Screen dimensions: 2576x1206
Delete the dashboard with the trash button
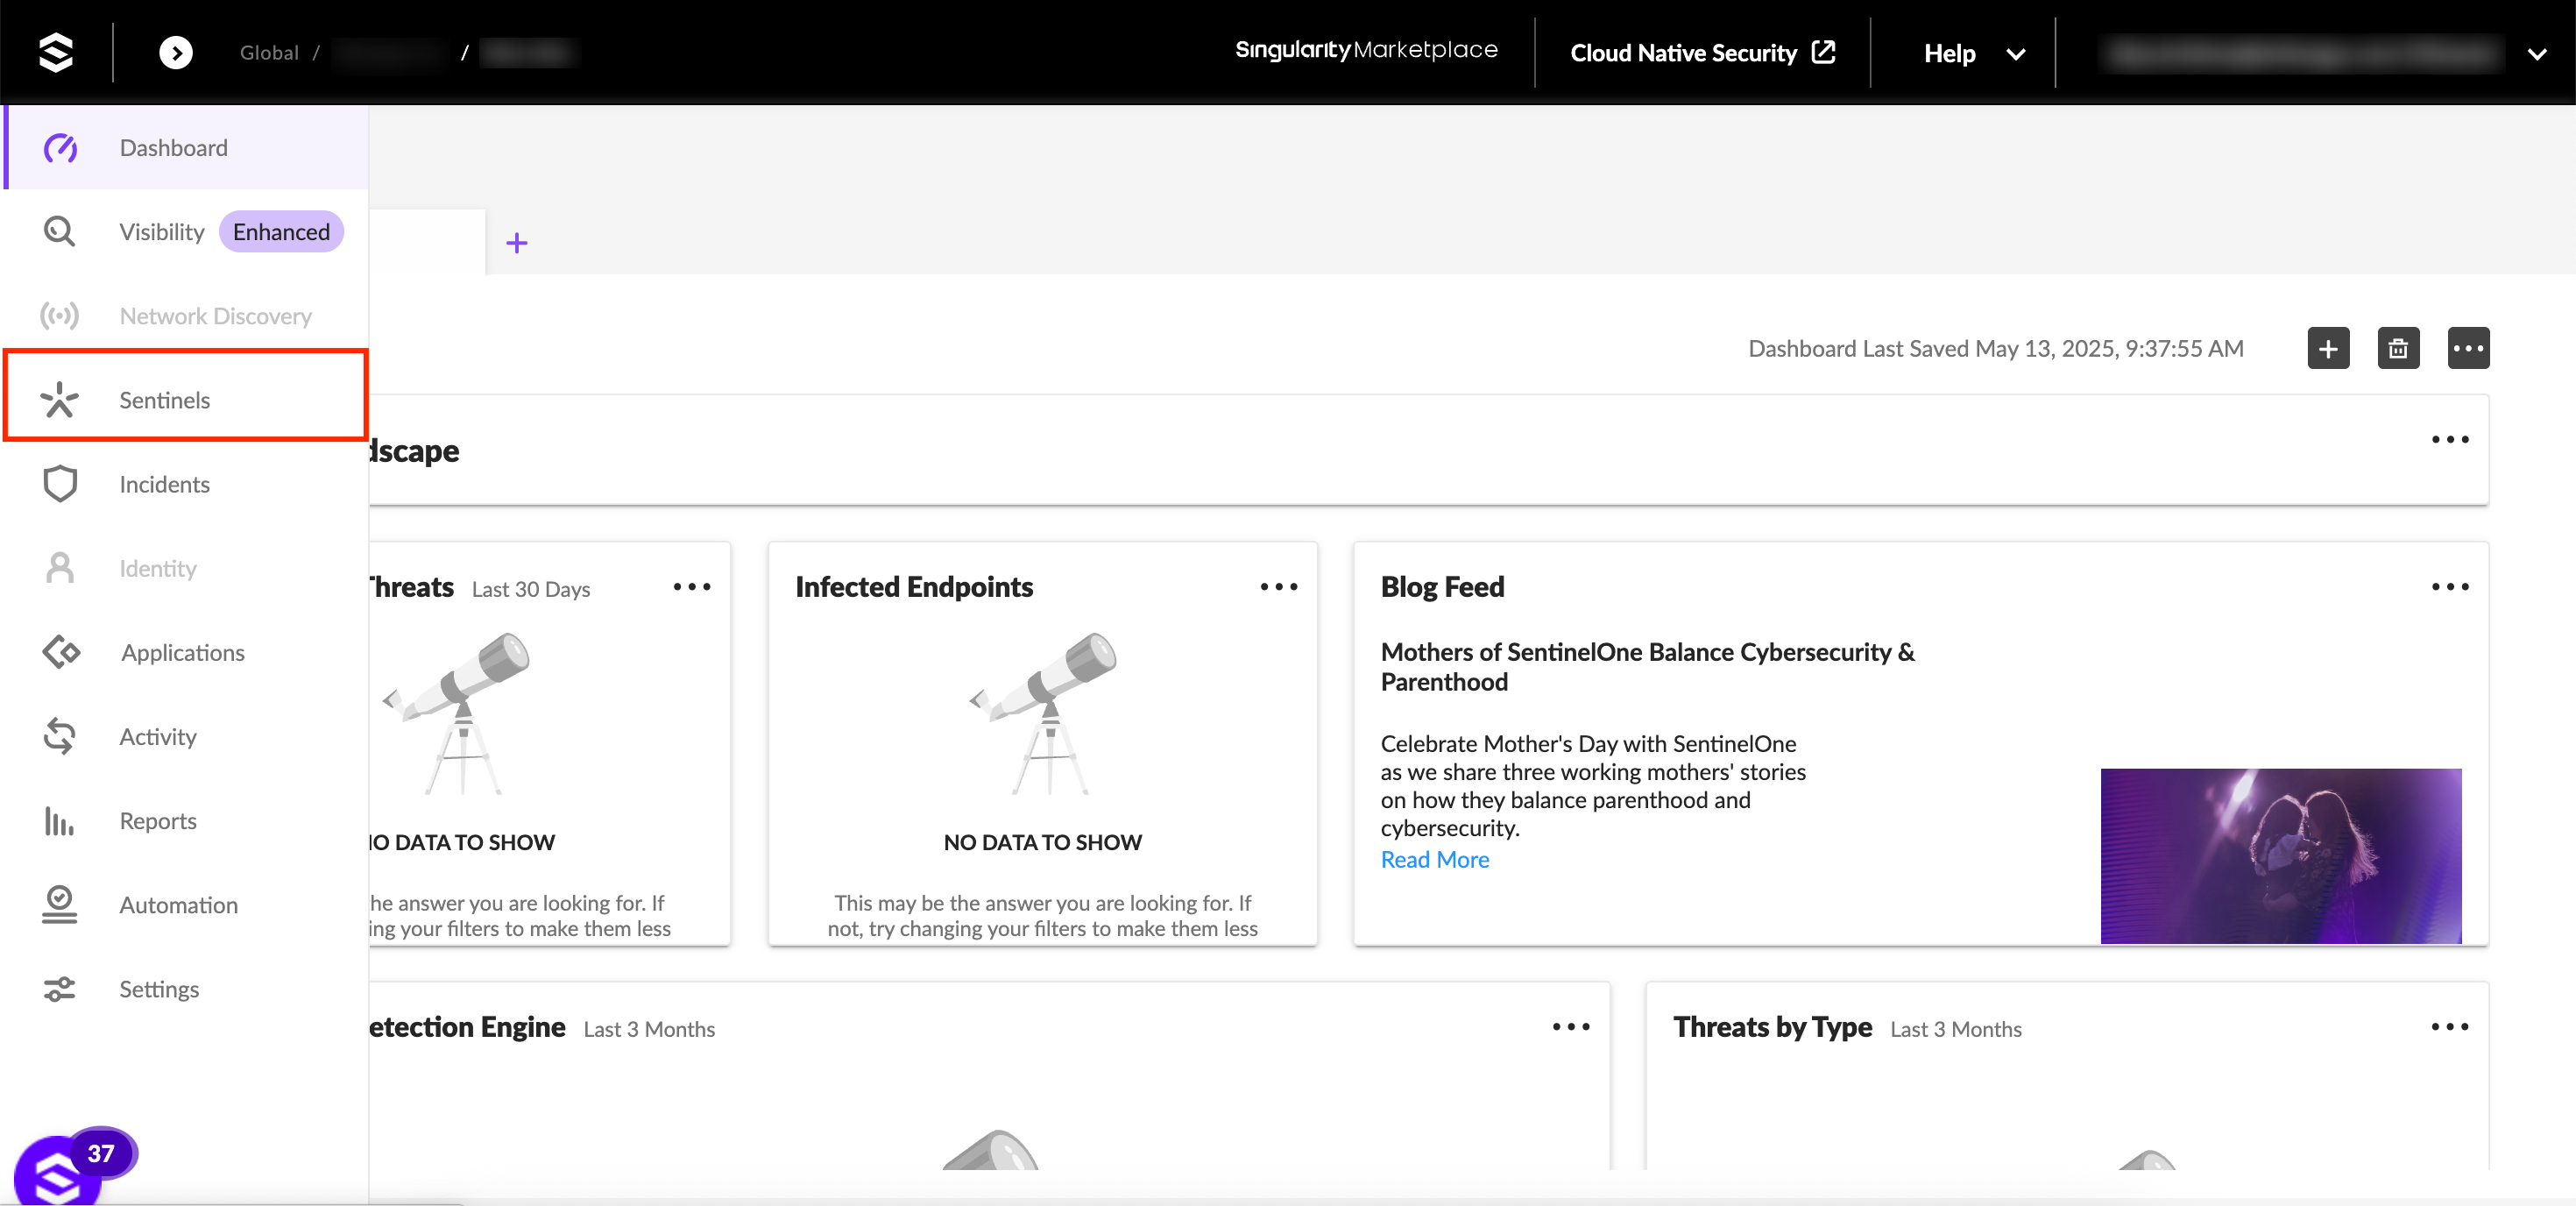click(2398, 348)
